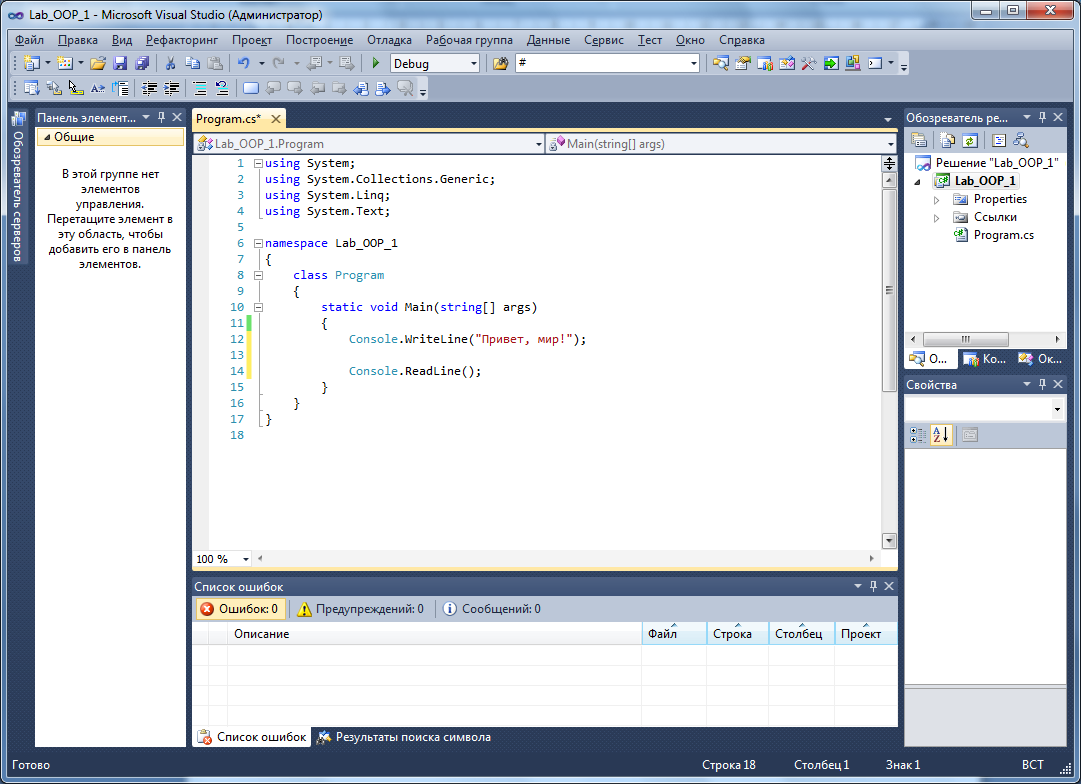This screenshot has width=1081, height=784.
Task: Sort the error list by Проект column
Action: coord(866,634)
